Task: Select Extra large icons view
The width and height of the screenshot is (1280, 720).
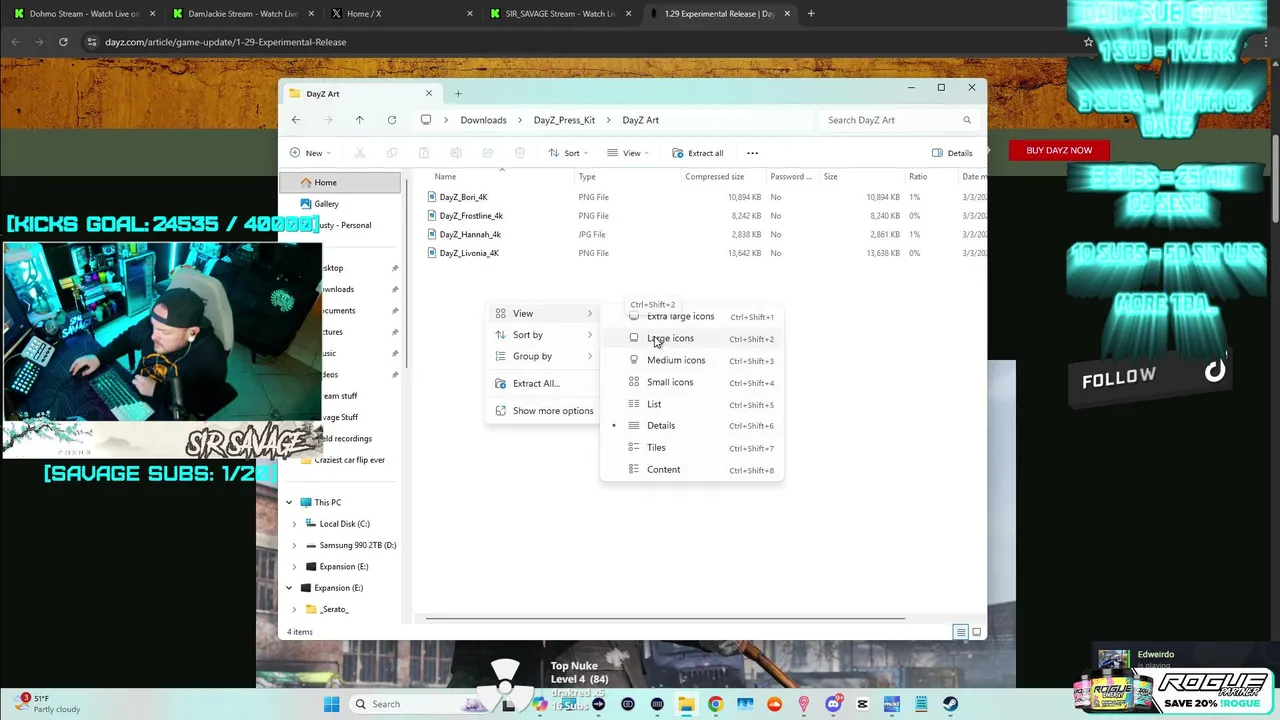Action: coord(692,317)
